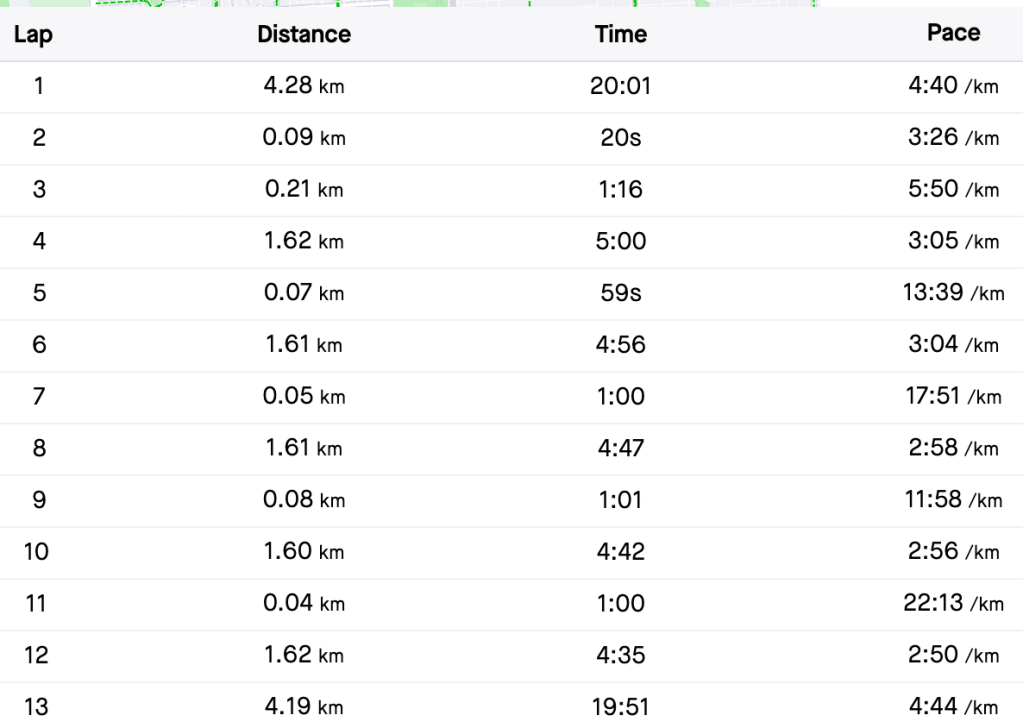The height and width of the screenshot is (728, 1023).
Task: Select the 4:56 time in lap 6
Action: (620, 345)
